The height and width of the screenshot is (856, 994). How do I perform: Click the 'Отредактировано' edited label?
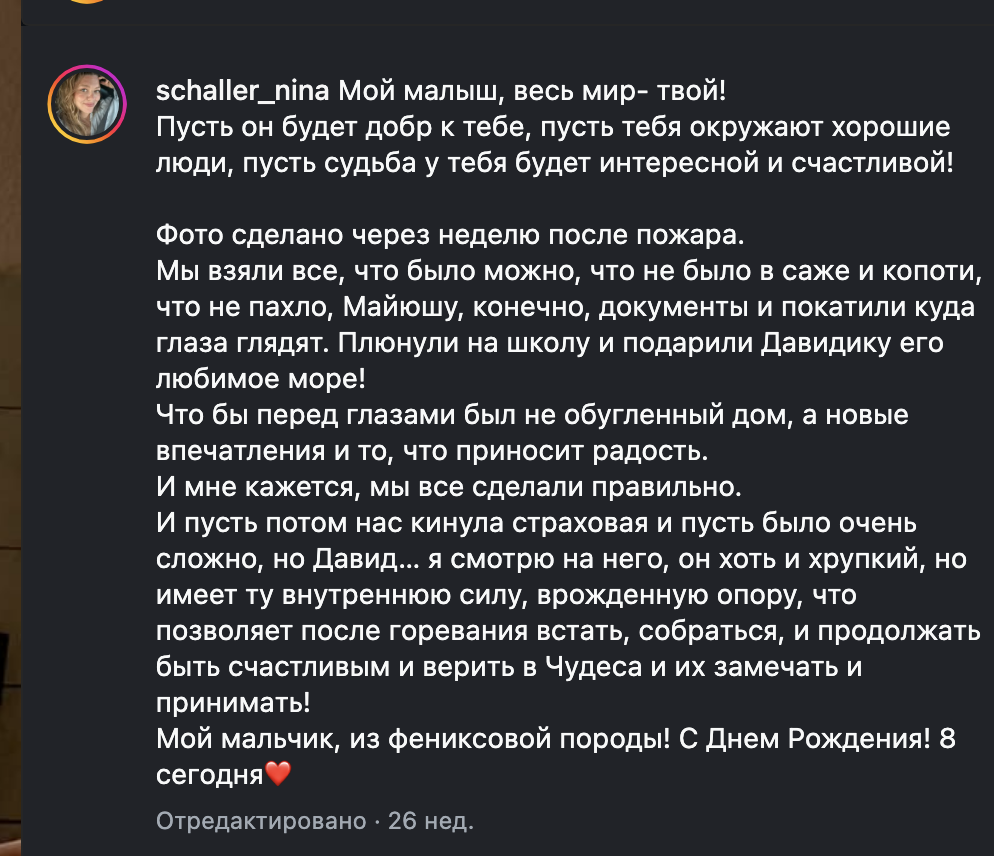click(261, 821)
